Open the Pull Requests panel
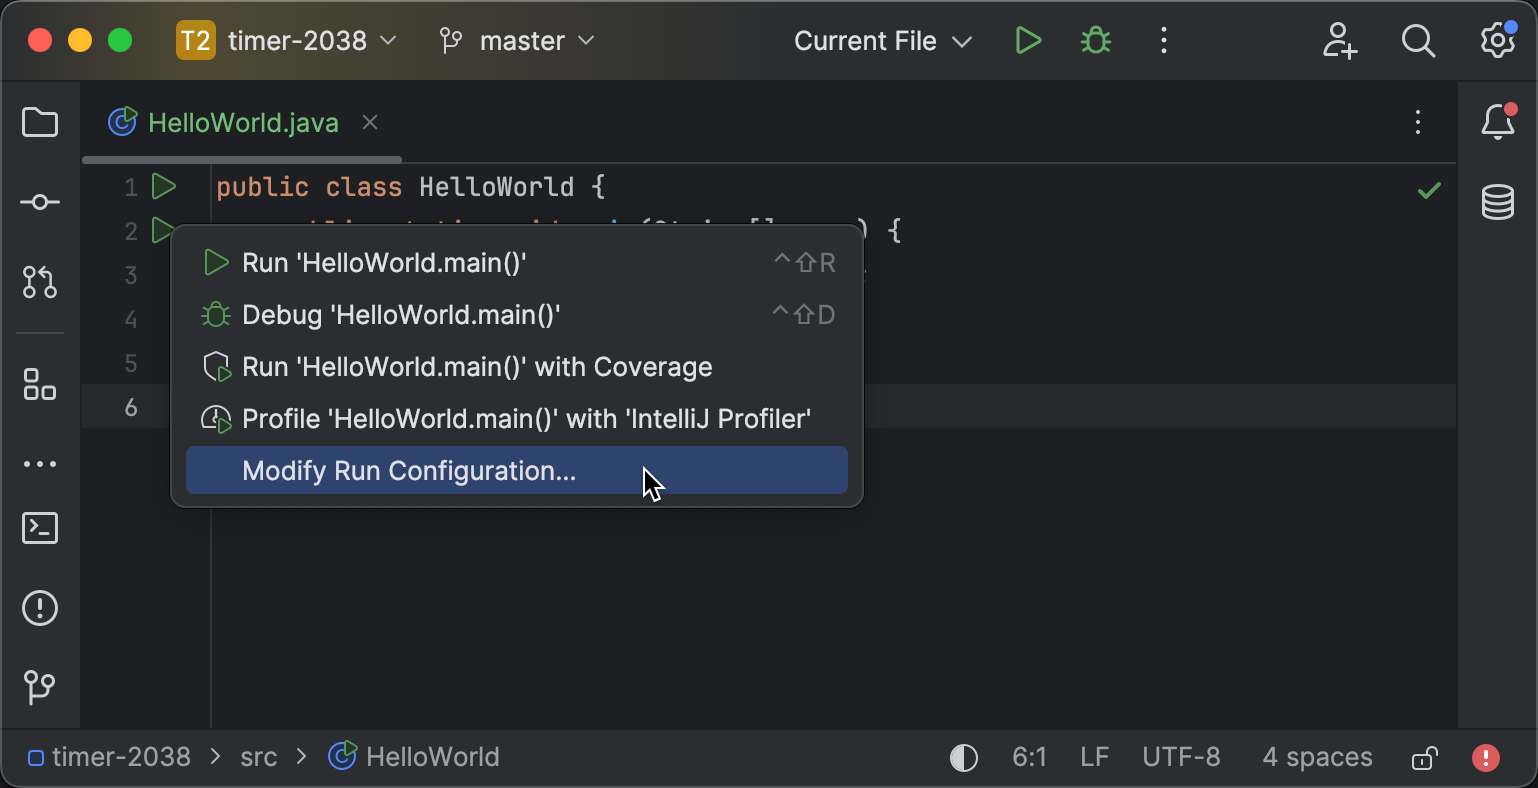The height and width of the screenshot is (788, 1538). [x=39, y=282]
